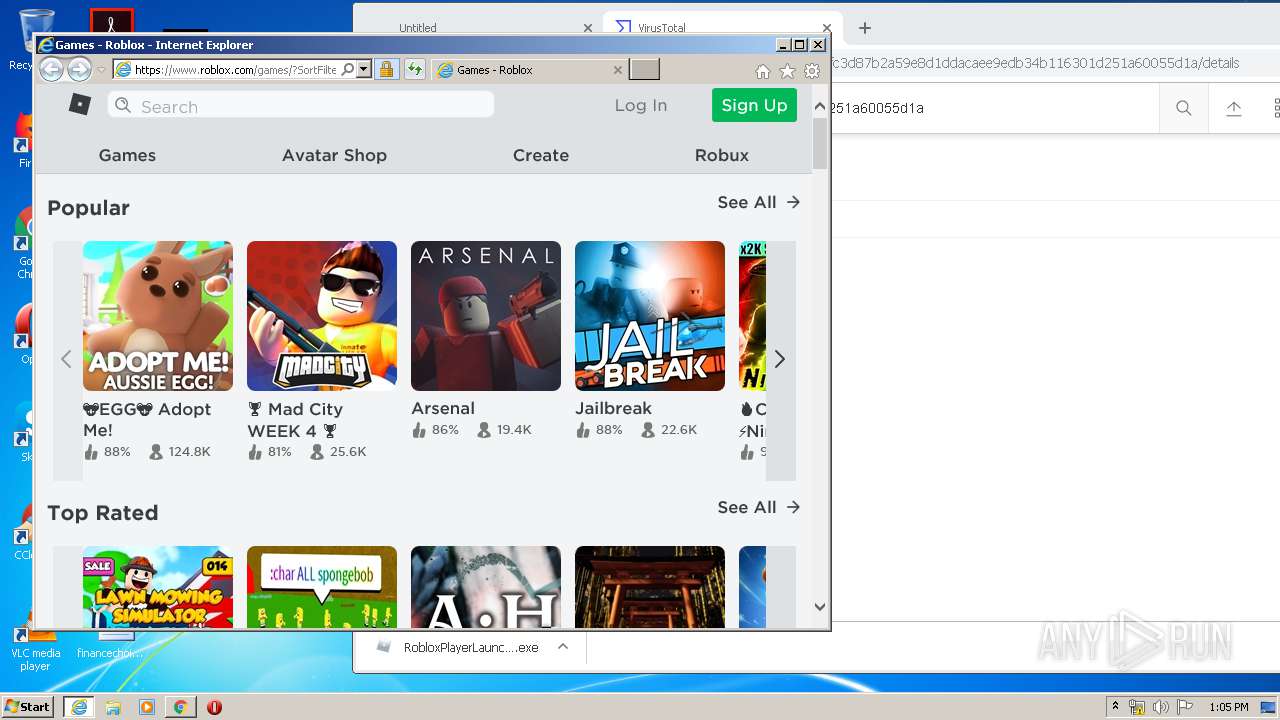Screen dimensions: 1280x720
Task: Click the Internet Explorer address bar URL
Action: coord(236,70)
